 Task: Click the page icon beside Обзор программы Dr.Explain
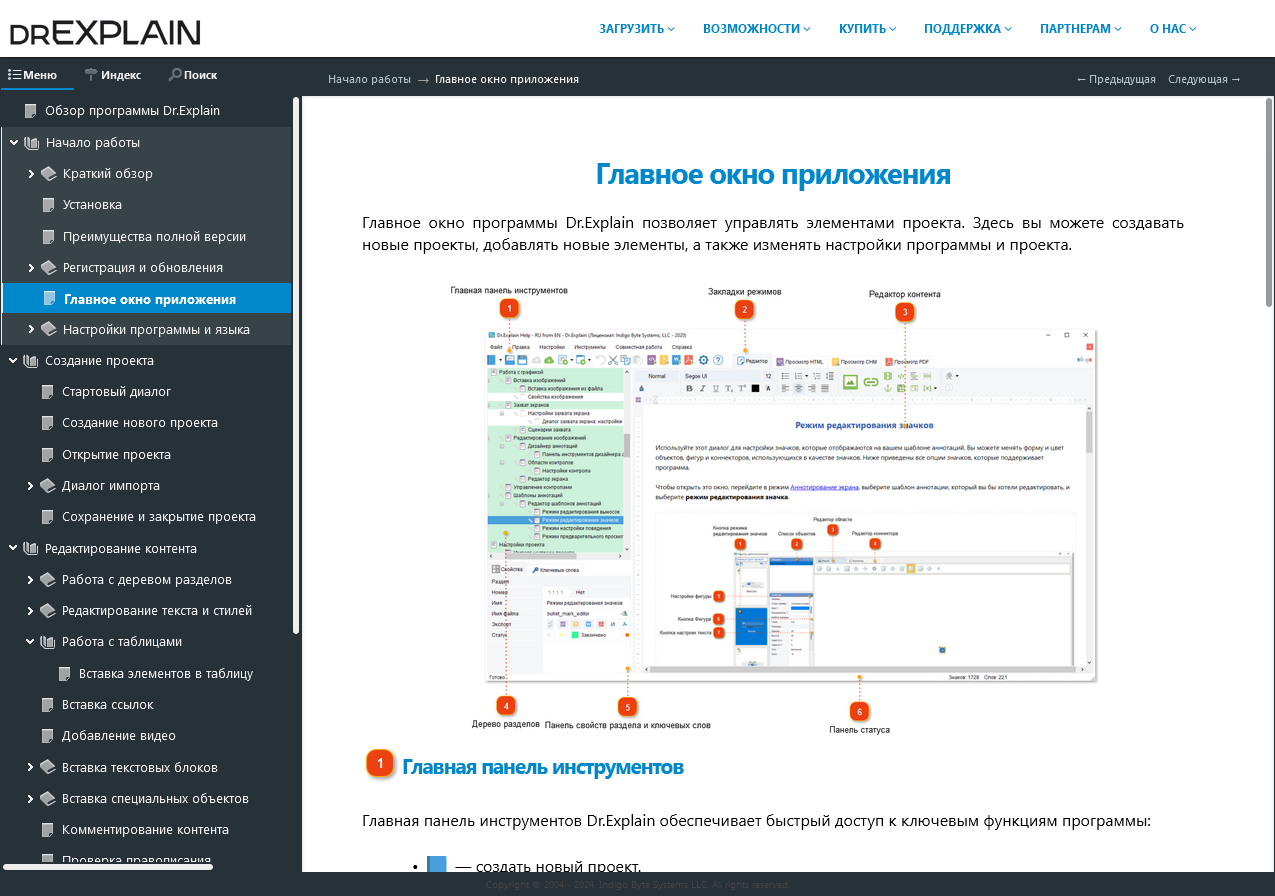tap(31, 111)
